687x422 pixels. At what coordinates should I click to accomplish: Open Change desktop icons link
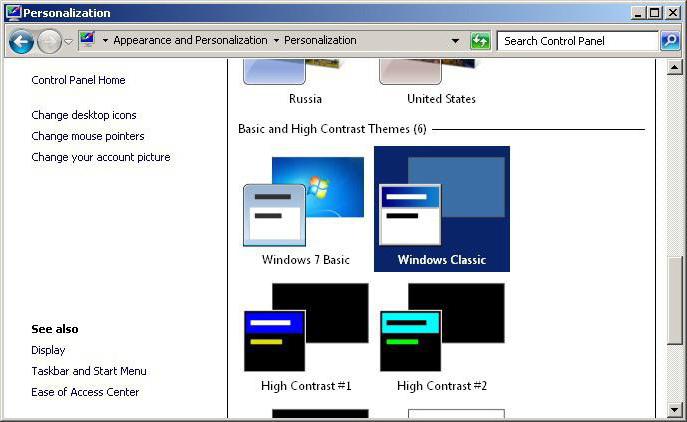click(84, 115)
